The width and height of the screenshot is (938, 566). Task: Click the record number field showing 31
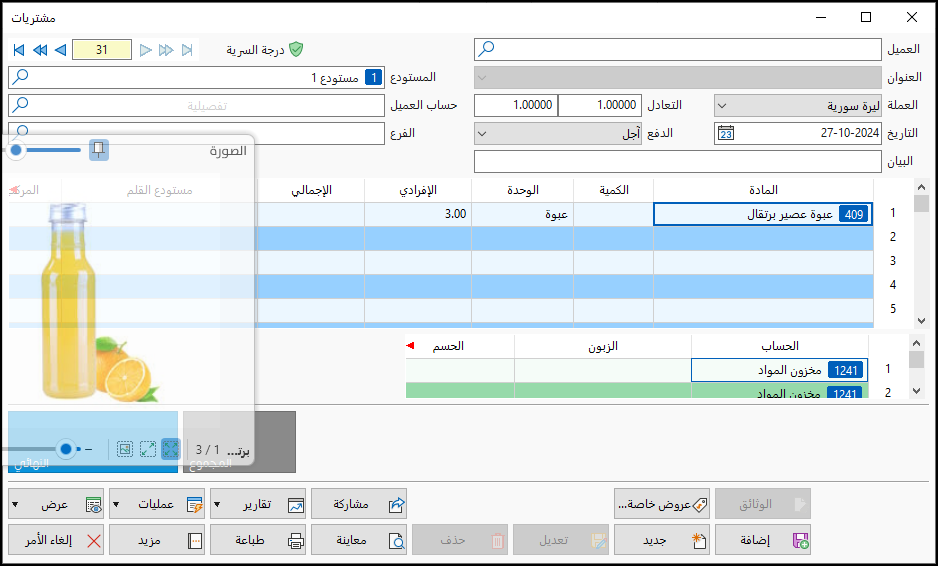click(102, 50)
